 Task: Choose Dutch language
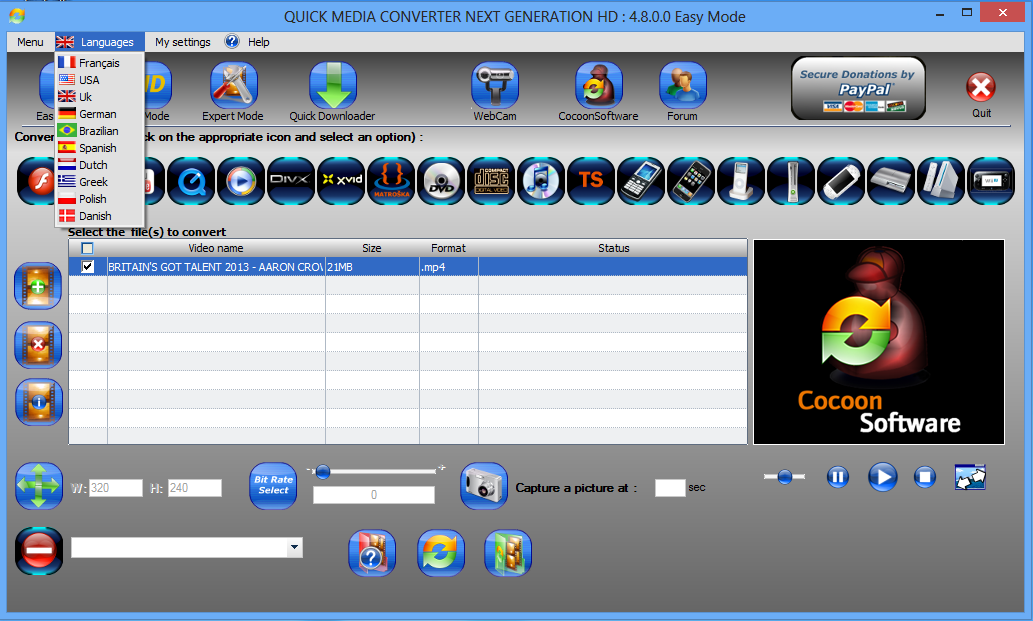click(x=99, y=165)
